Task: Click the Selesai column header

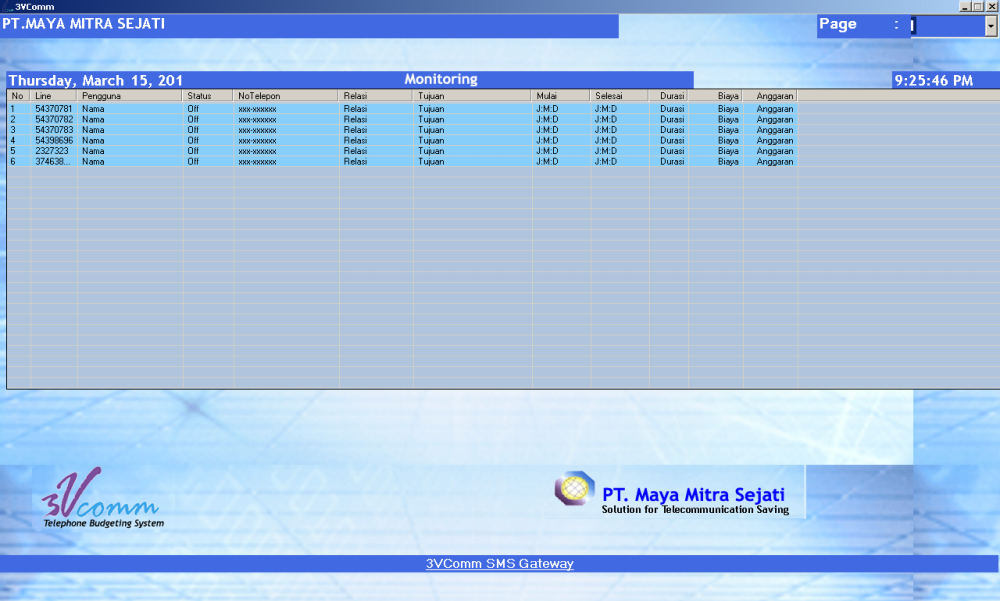Action: click(619, 96)
